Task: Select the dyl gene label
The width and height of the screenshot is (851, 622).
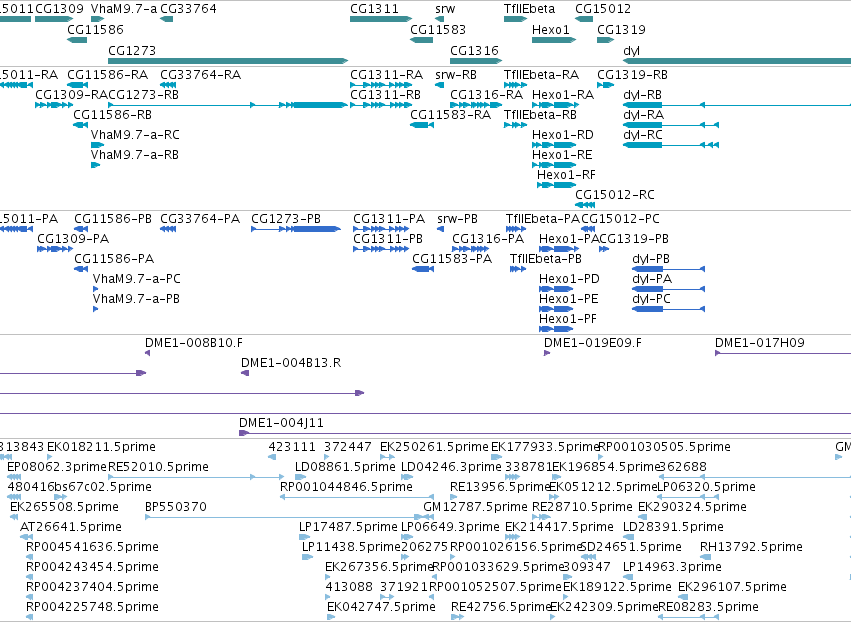Action: pos(631,50)
